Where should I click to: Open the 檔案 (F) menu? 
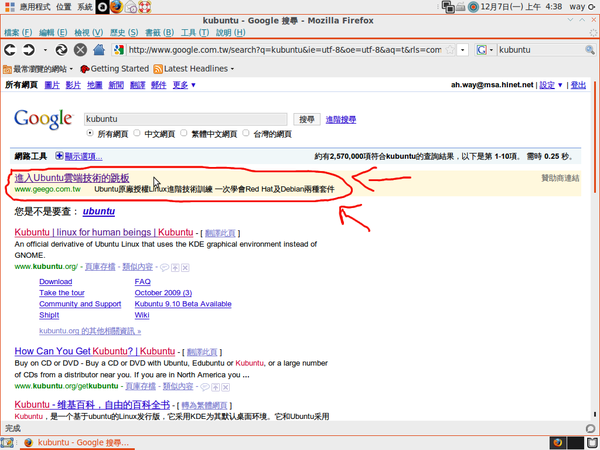coord(18,33)
